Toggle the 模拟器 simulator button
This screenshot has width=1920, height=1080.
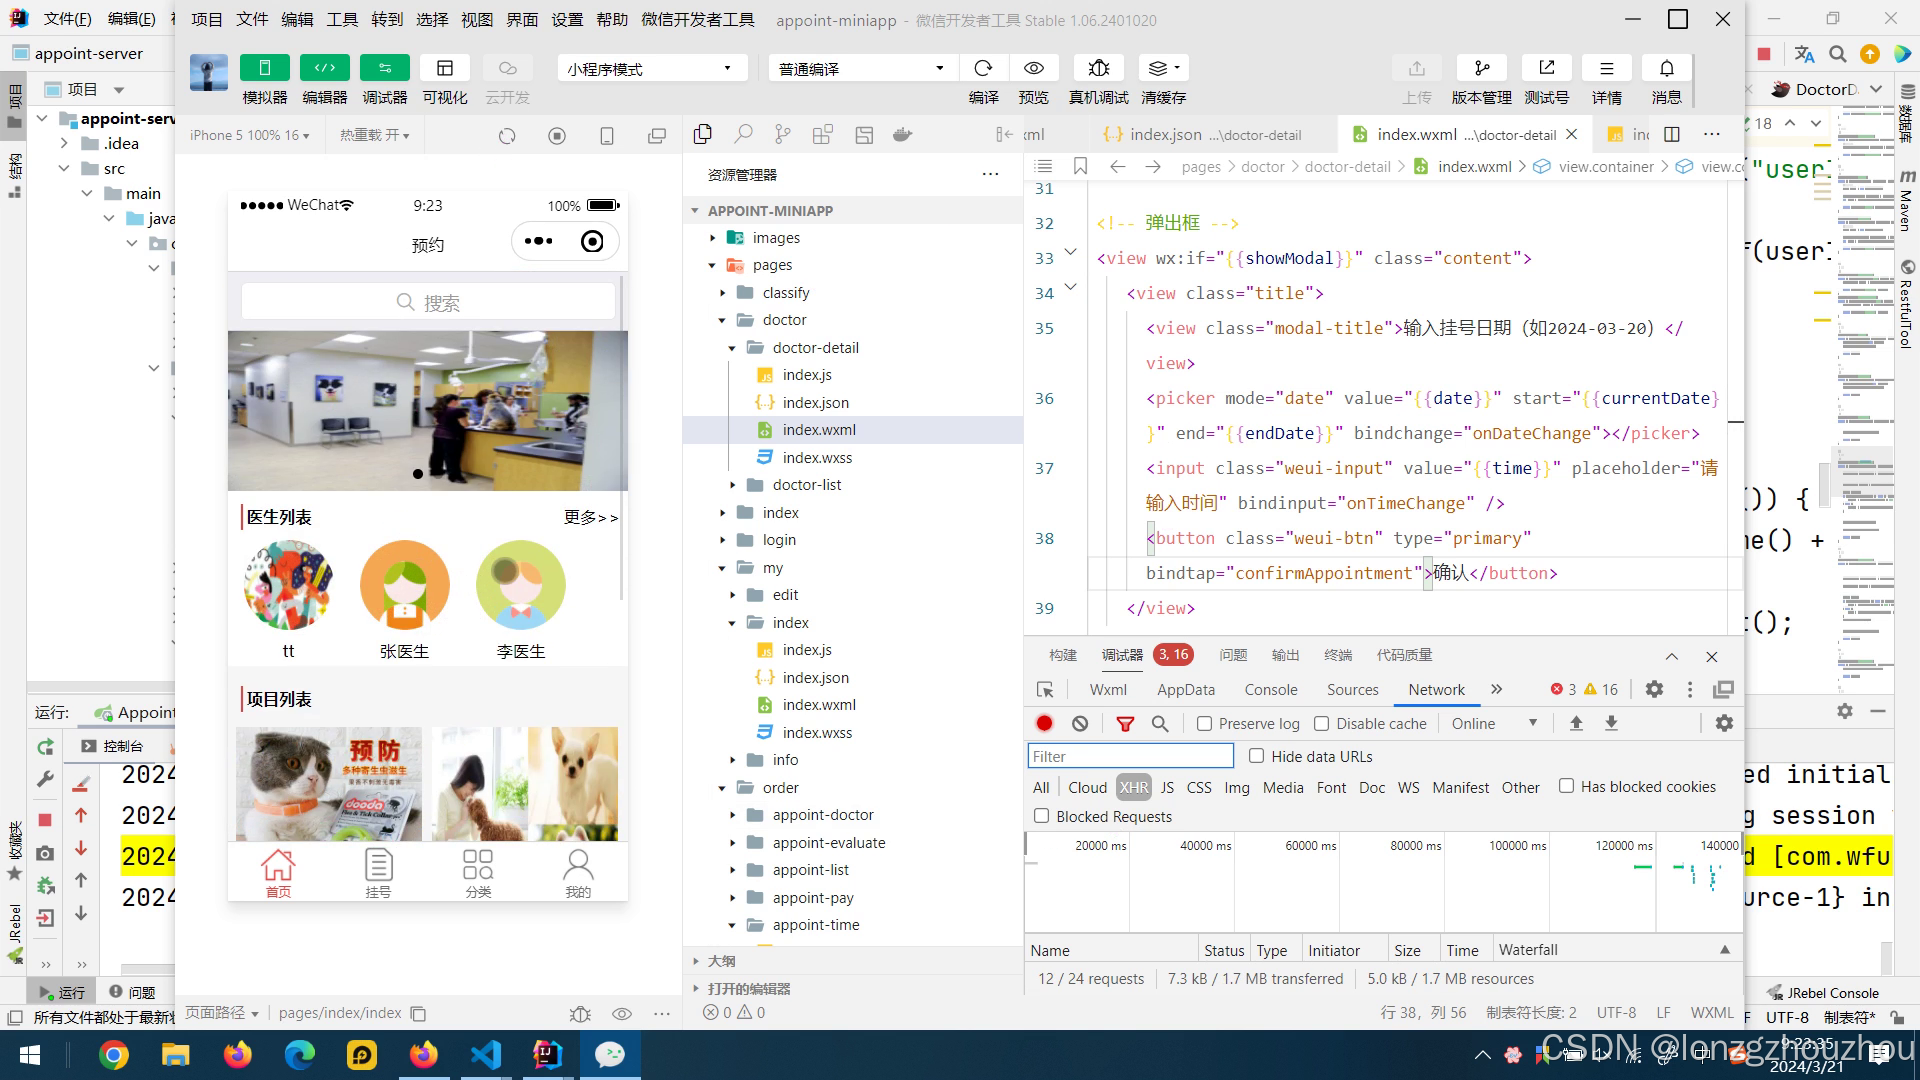pyautogui.click(x=264, y=68)
